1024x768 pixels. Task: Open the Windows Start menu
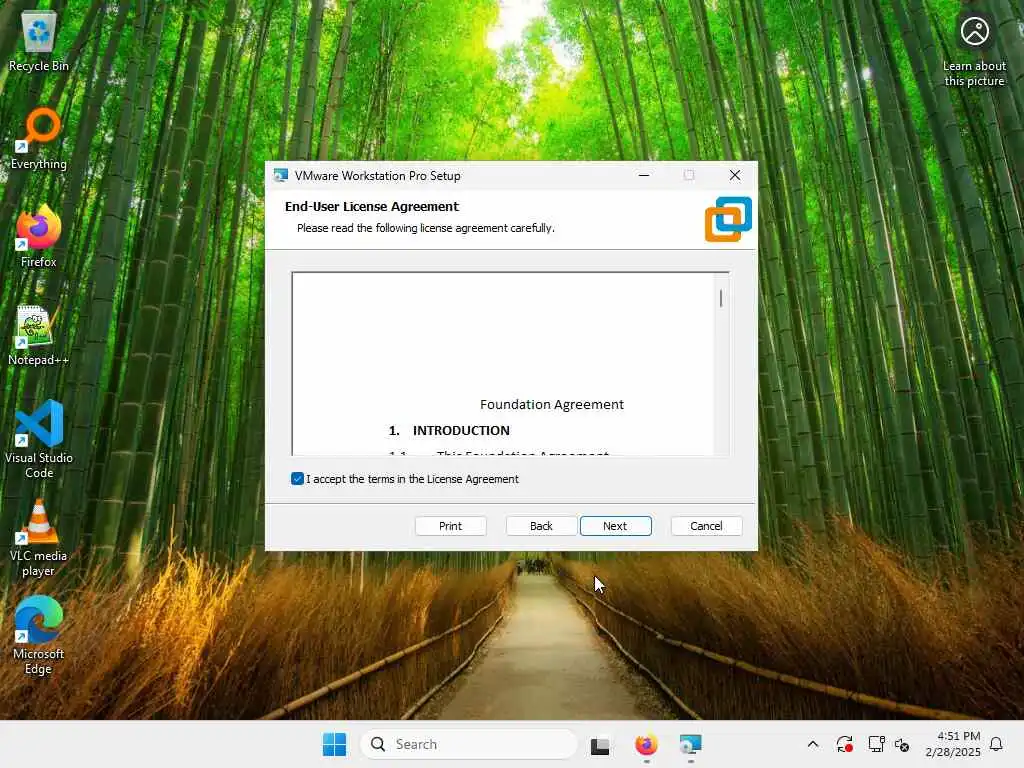(x=334, y=744)
